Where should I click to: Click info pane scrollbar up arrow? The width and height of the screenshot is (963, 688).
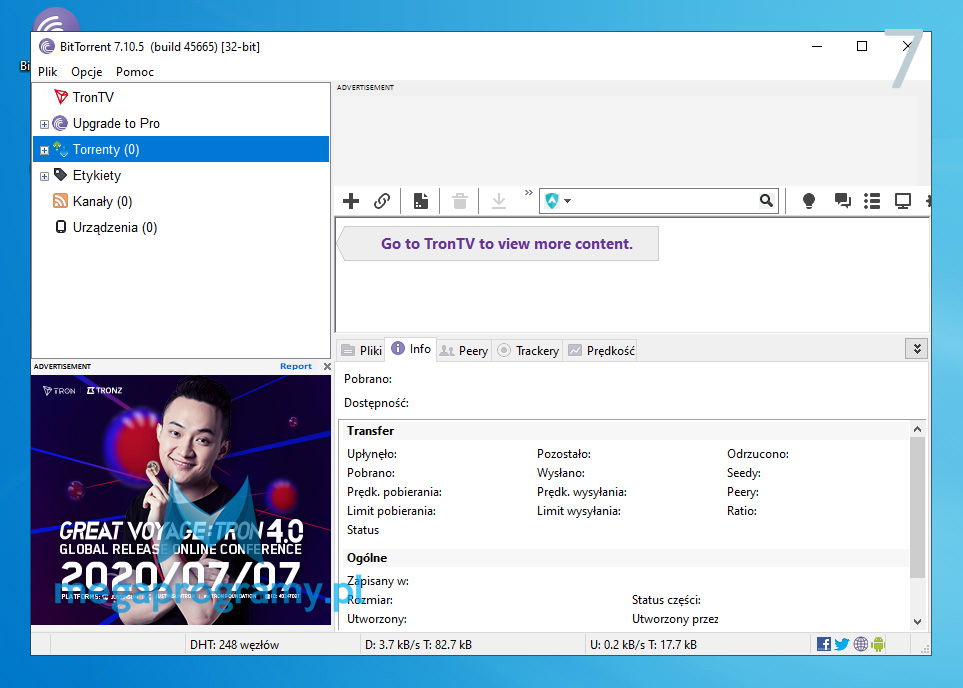(x=918, y=429)
